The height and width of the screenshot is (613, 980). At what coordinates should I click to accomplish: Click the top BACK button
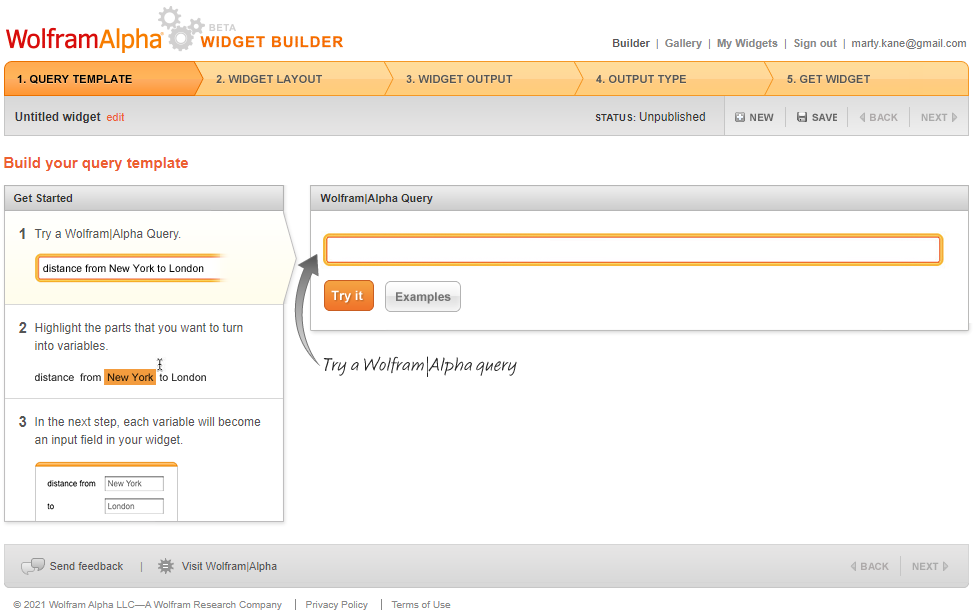point(878,117)
